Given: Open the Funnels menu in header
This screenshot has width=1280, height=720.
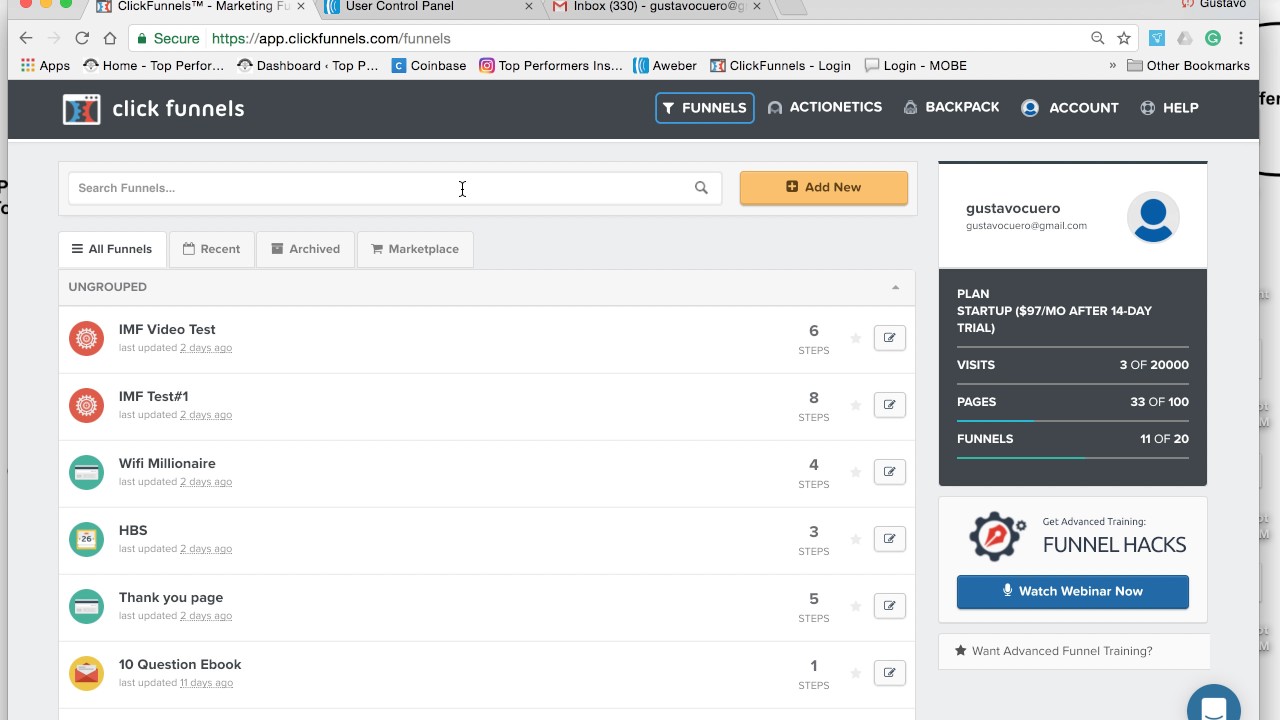Looking at the screenshot, I should pos(705,108).
